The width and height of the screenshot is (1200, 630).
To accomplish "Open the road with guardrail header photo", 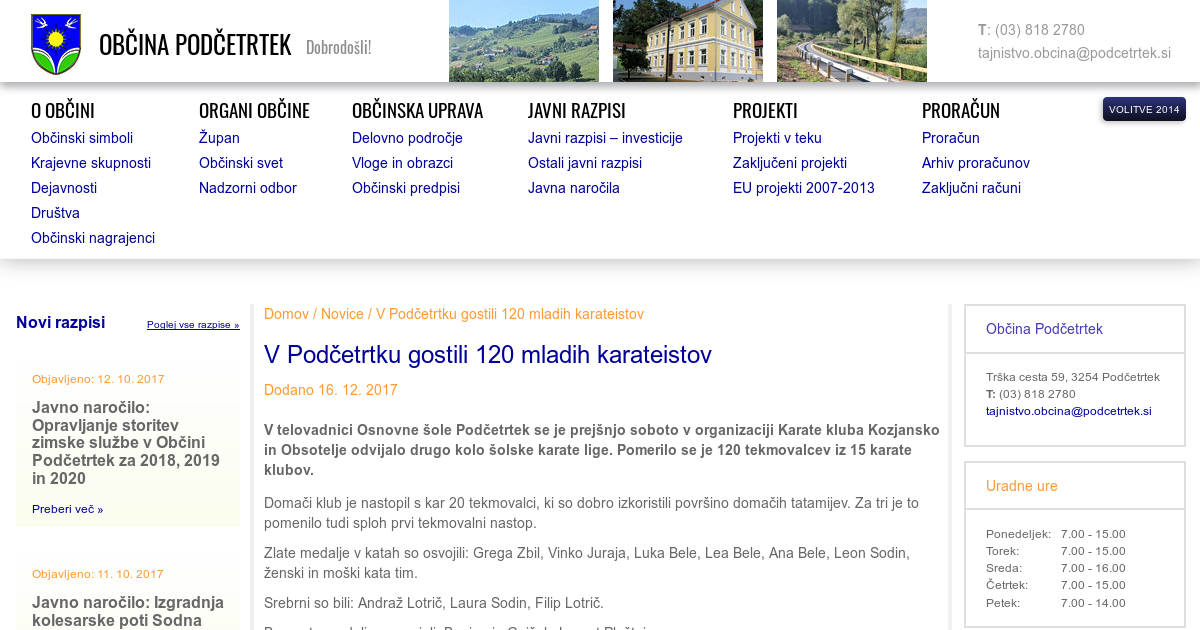I will pyautogui.click(x=851, y=40).
